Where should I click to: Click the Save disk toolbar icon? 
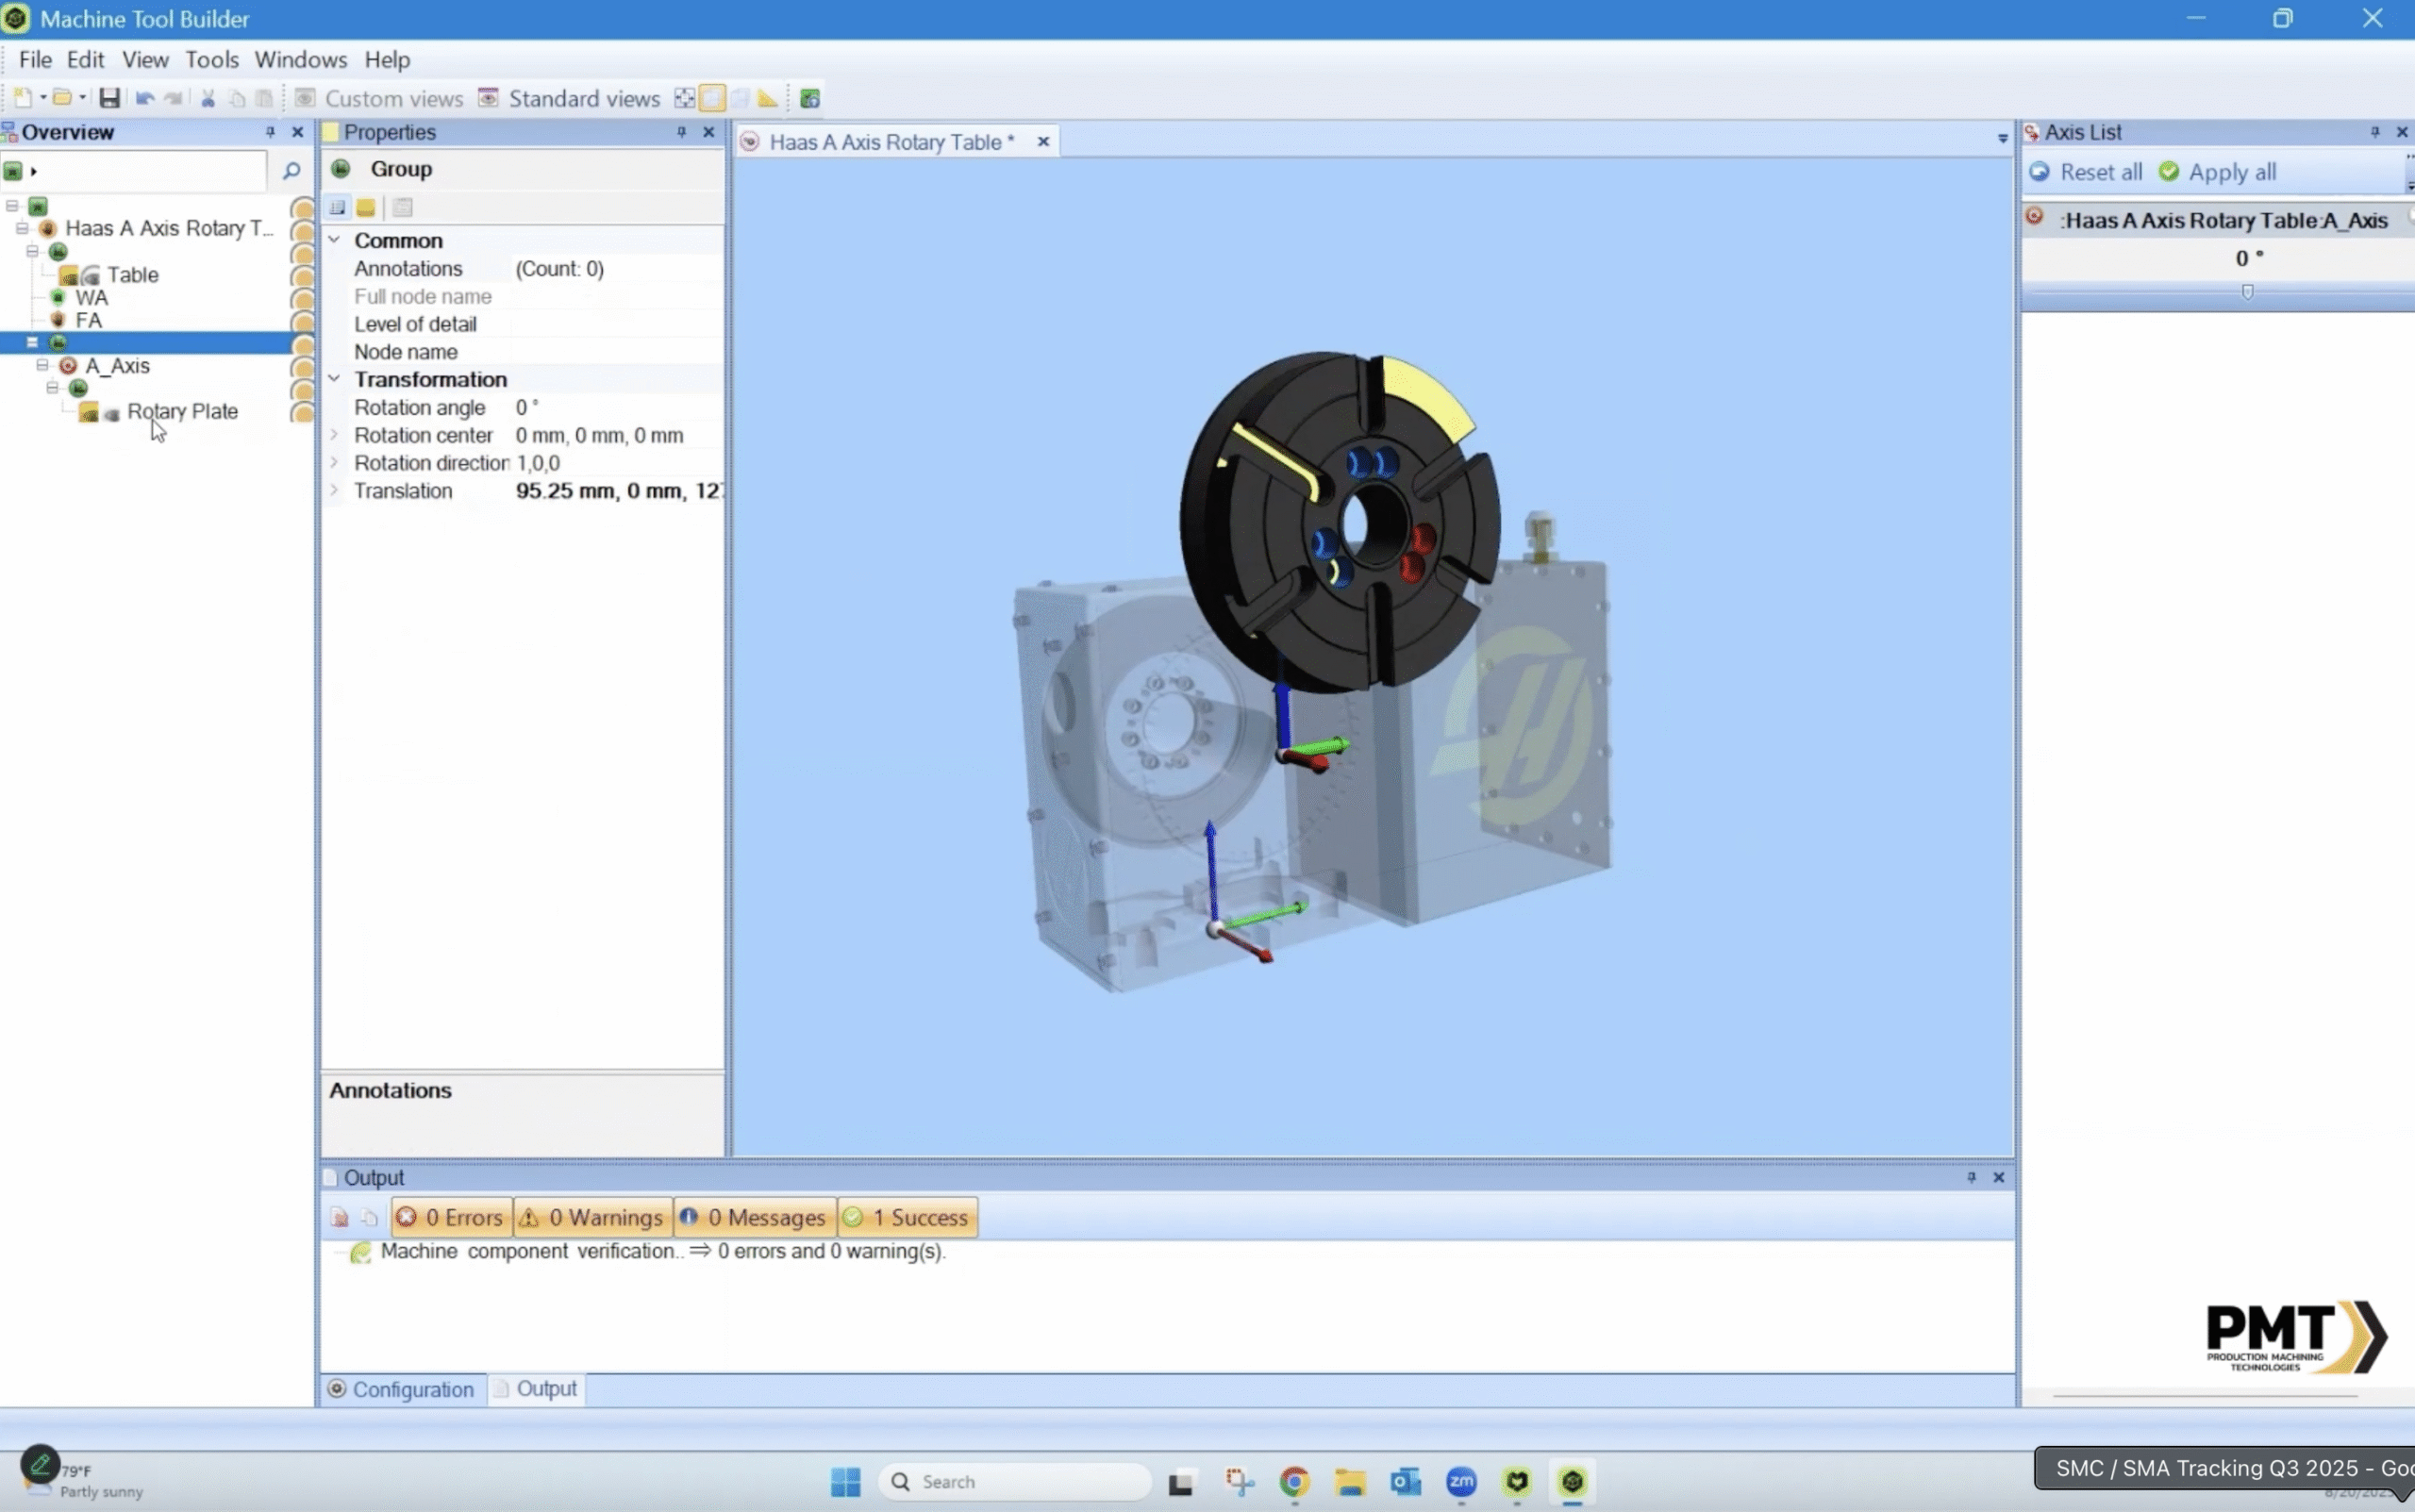[110, 98]
